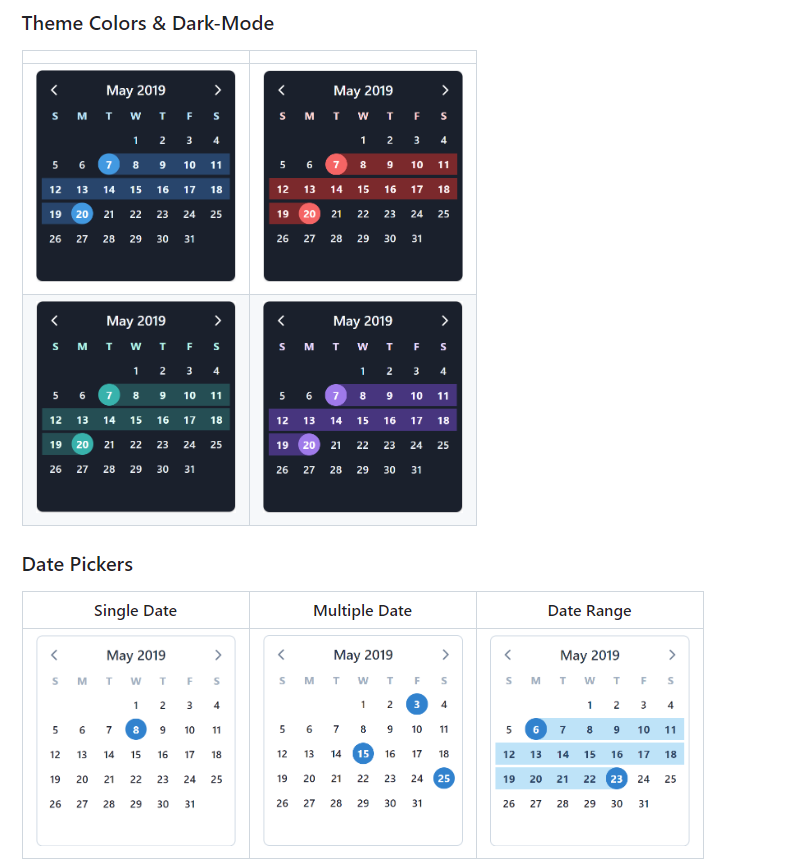Go to next month in red dark calendar
799x868 pixels.
pyautogui.click(x=444, y=90)
